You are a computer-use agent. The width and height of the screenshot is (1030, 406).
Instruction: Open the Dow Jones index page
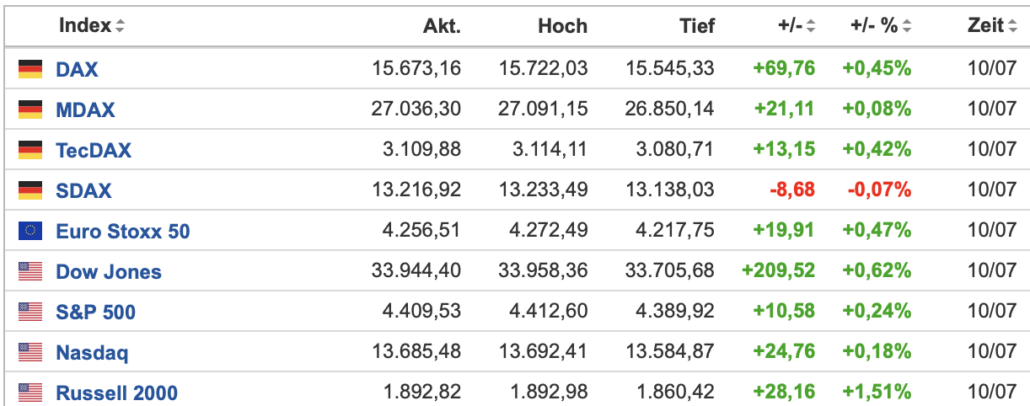[x=108, y=271]
